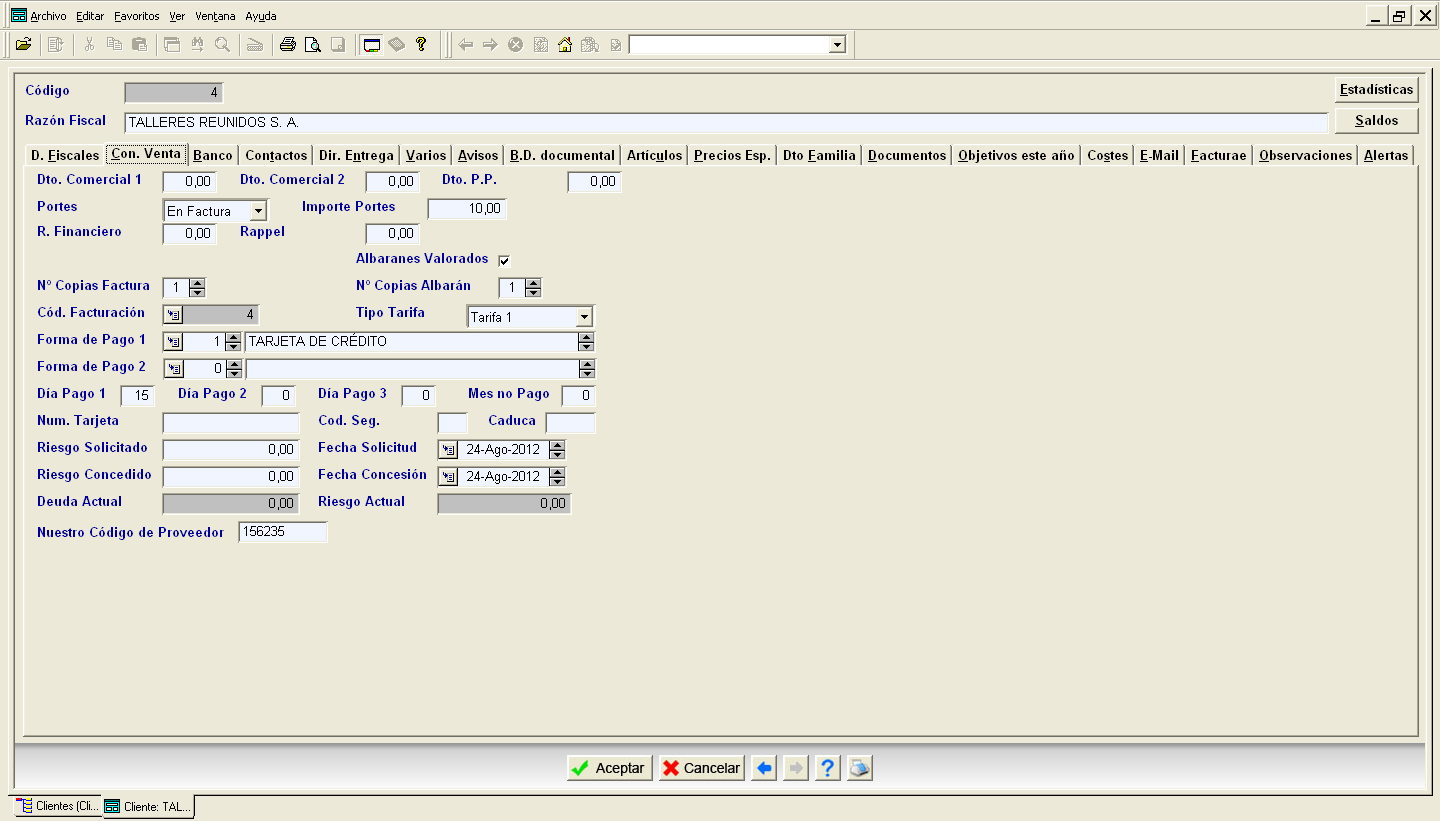This screenshot has width=1440, height=821.
Task: Open the lookup icon for Forma de Pago 1
Action: click(x=173, y=342)
